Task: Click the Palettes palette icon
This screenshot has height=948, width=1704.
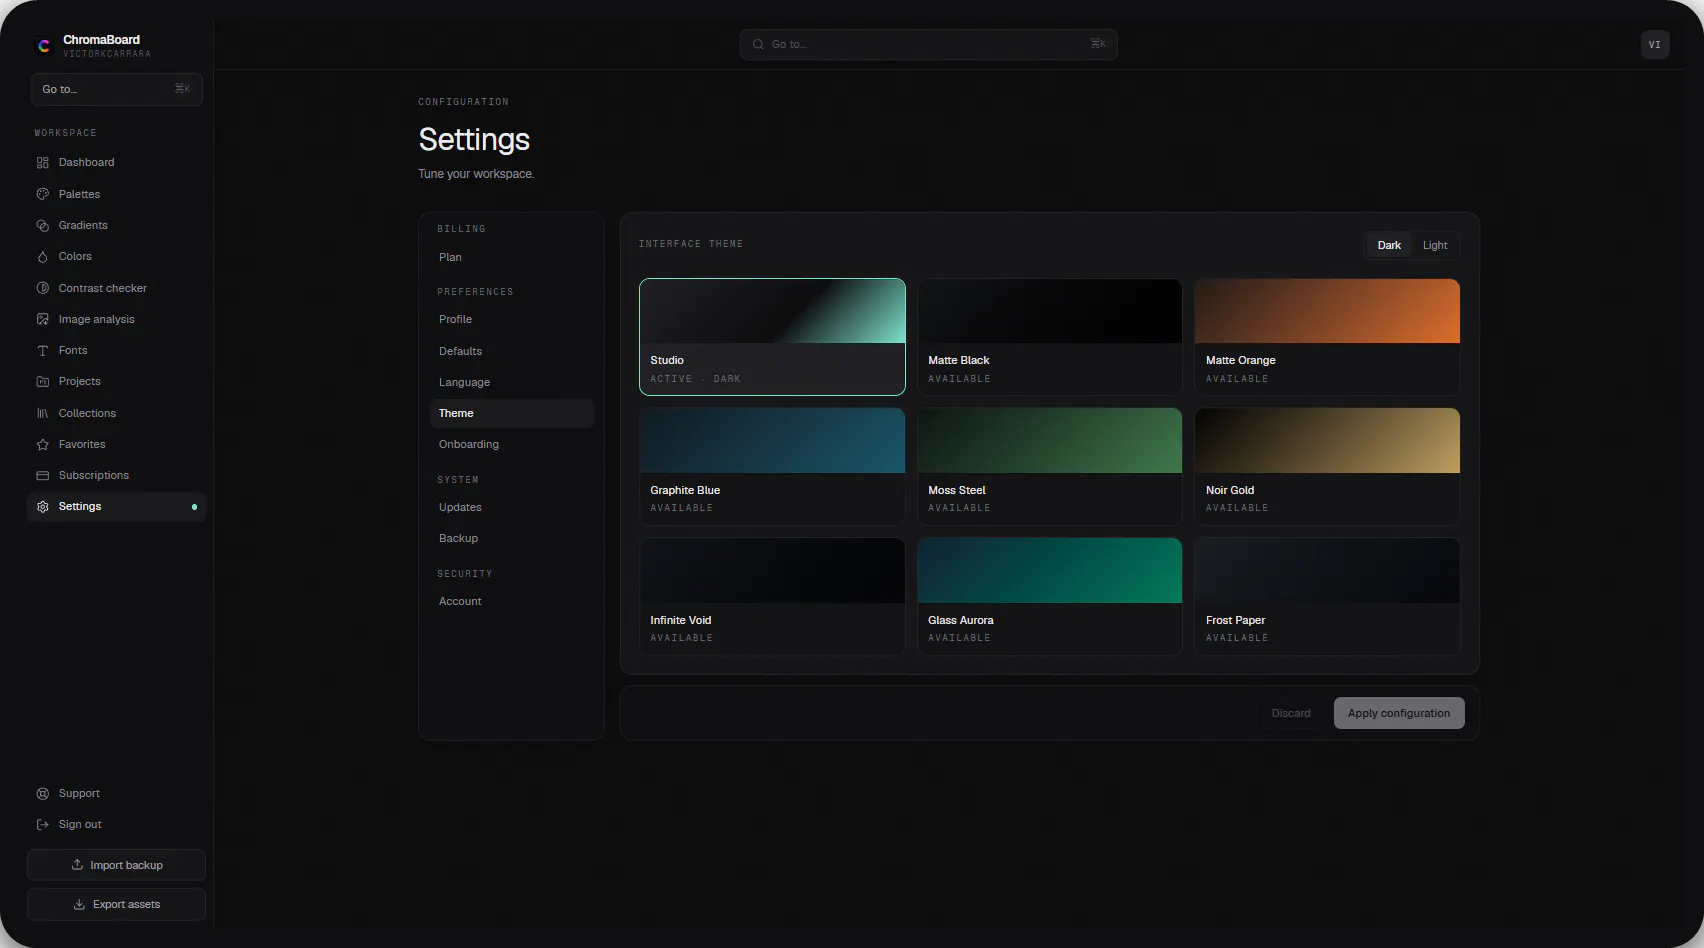Action: (42, 194)
